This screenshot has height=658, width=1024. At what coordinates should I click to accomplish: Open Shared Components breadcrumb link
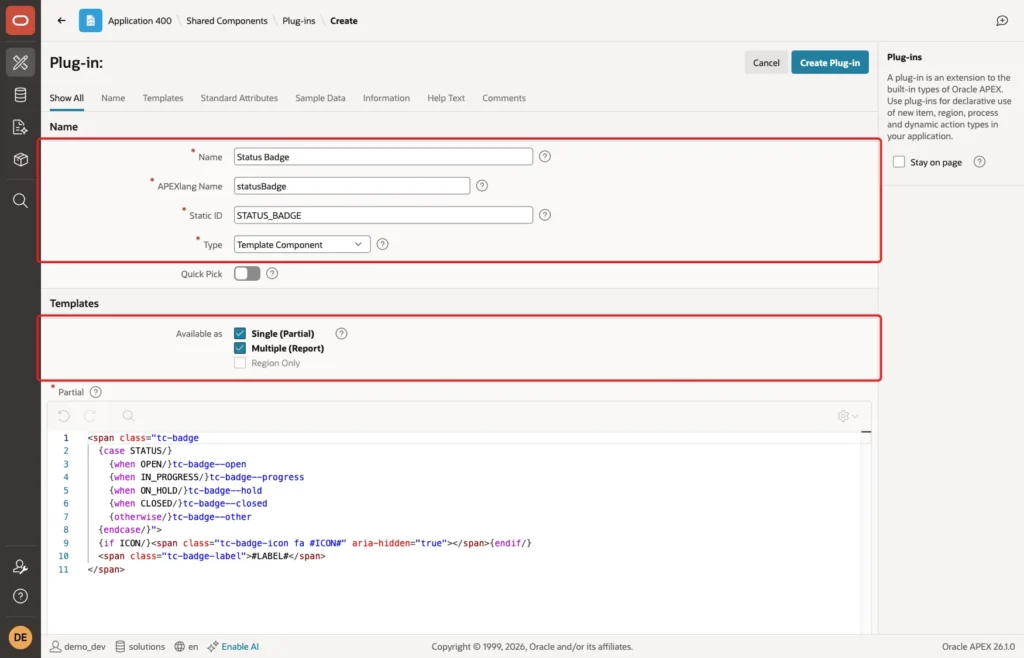(x=227, y=21)
